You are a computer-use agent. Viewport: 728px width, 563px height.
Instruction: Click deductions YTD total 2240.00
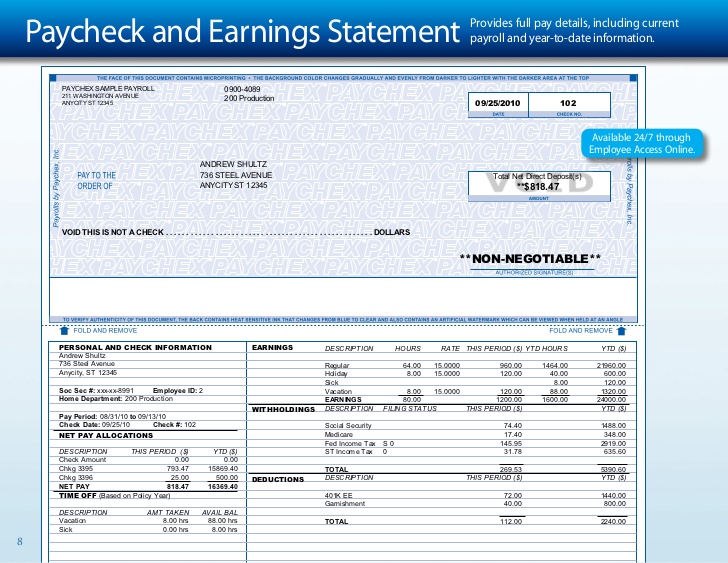click(613, 522)
